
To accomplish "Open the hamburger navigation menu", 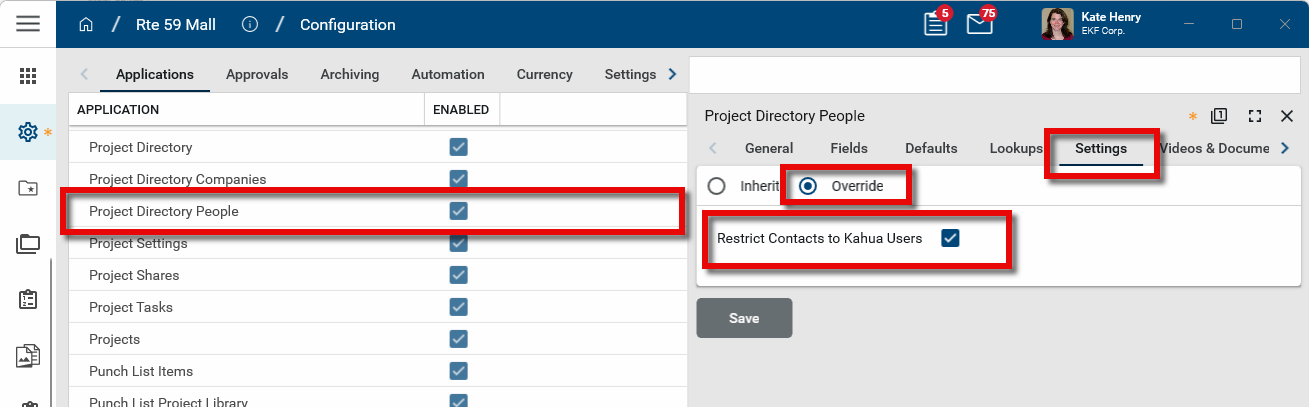I will (x=28, y=24).
